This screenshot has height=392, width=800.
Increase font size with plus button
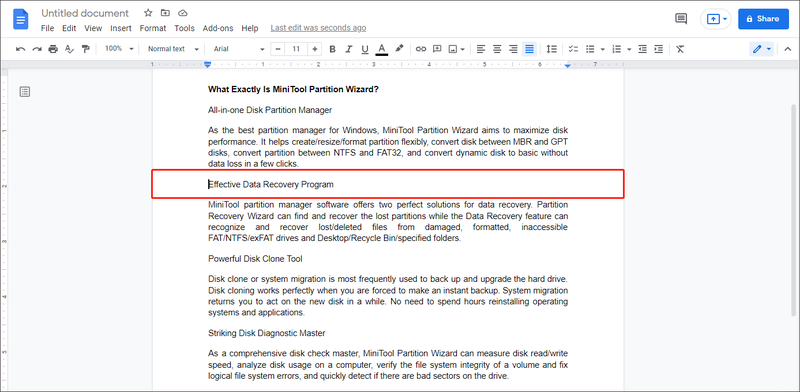tap(315, 49)
